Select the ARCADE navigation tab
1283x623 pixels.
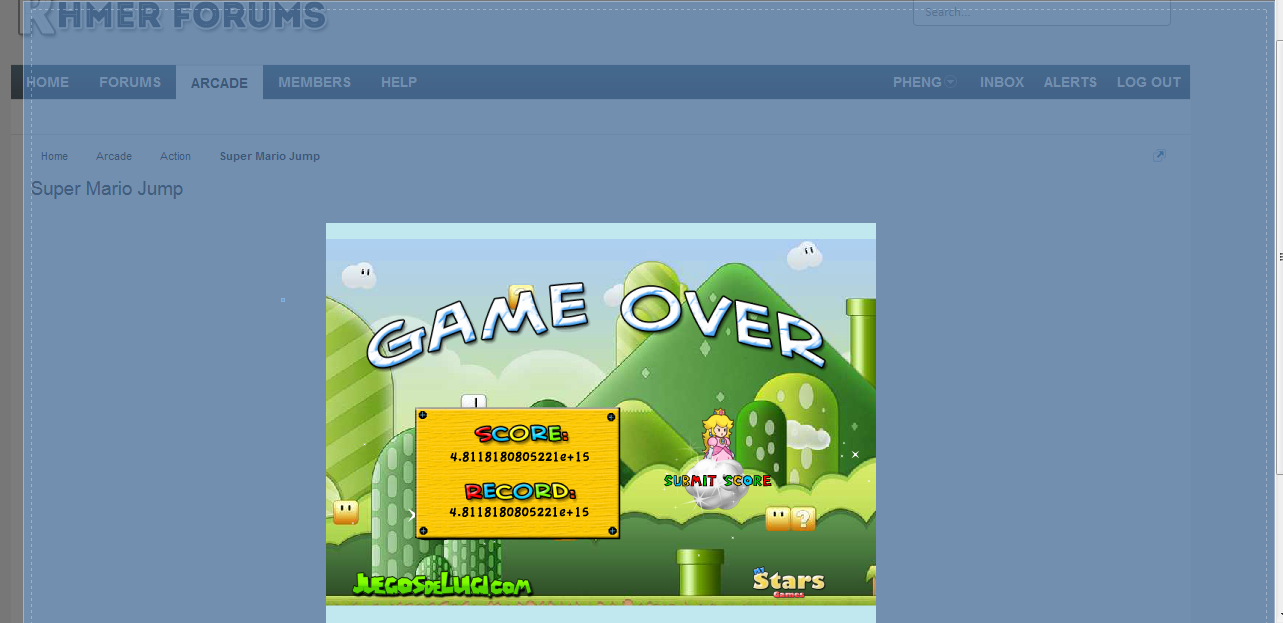(x=219, y=83)
